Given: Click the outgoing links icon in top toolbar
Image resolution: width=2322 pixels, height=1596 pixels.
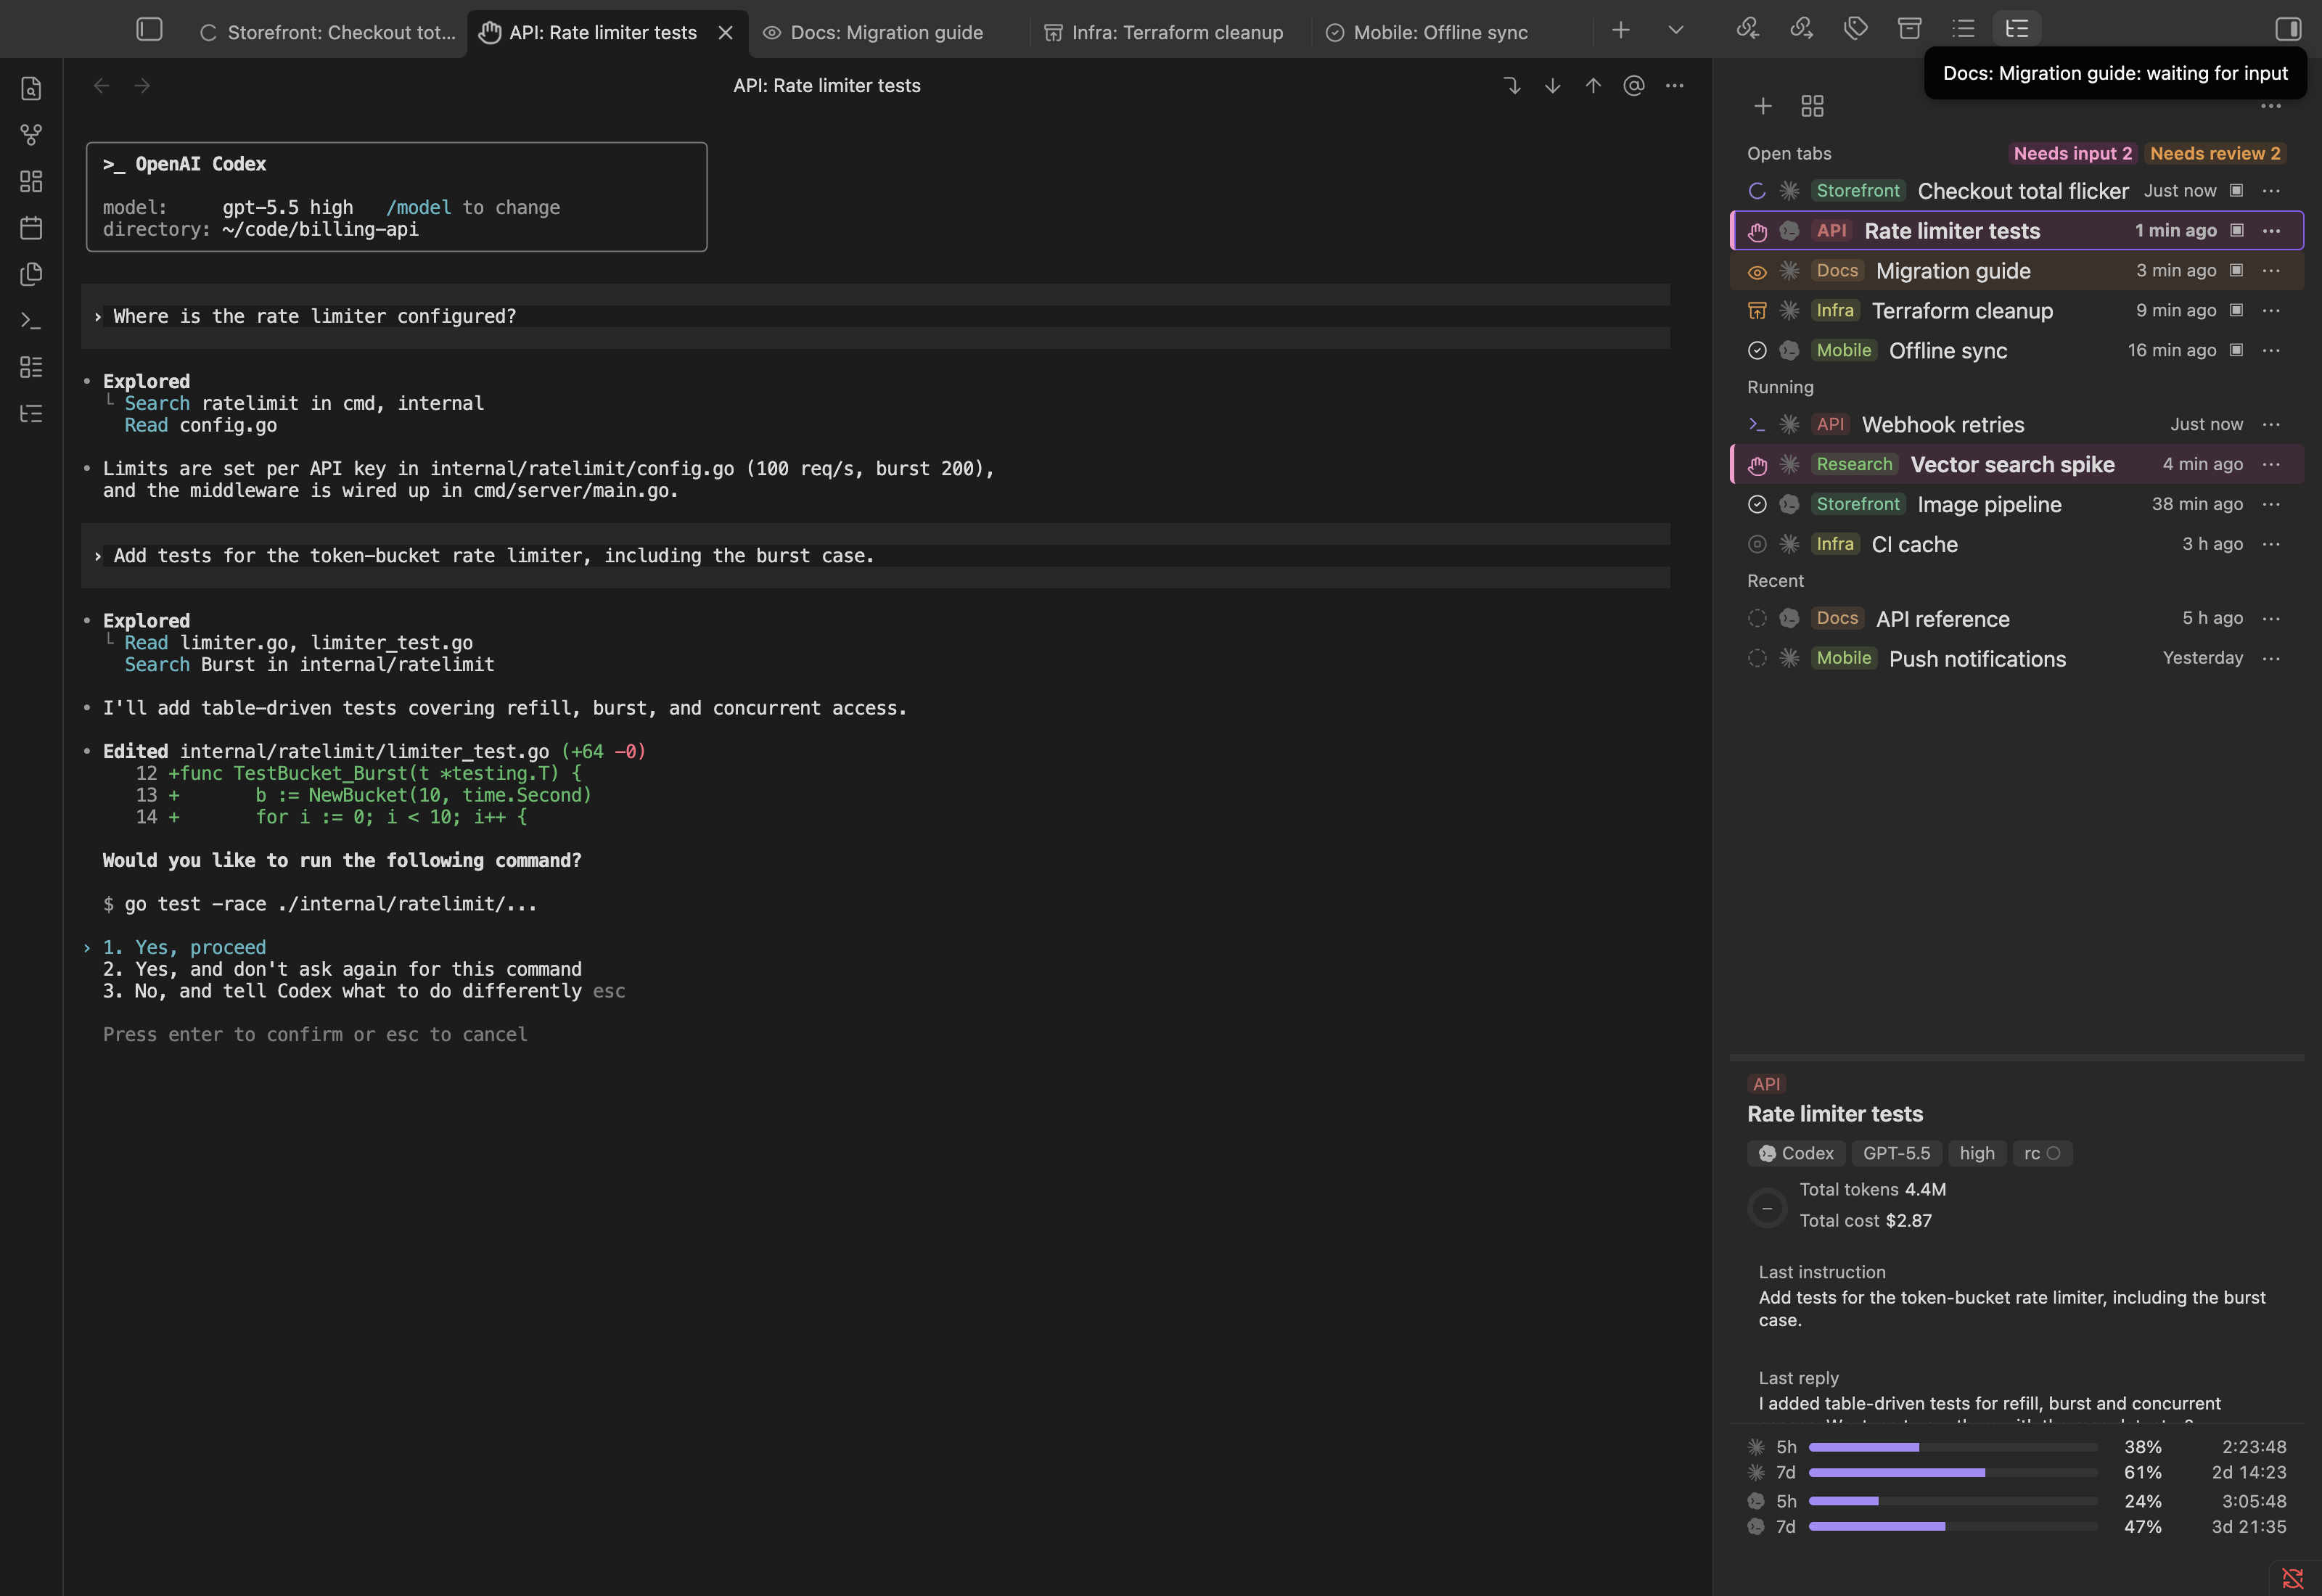Looking at the screenshot, I should pyautogui.click(x=1801, y=29).
